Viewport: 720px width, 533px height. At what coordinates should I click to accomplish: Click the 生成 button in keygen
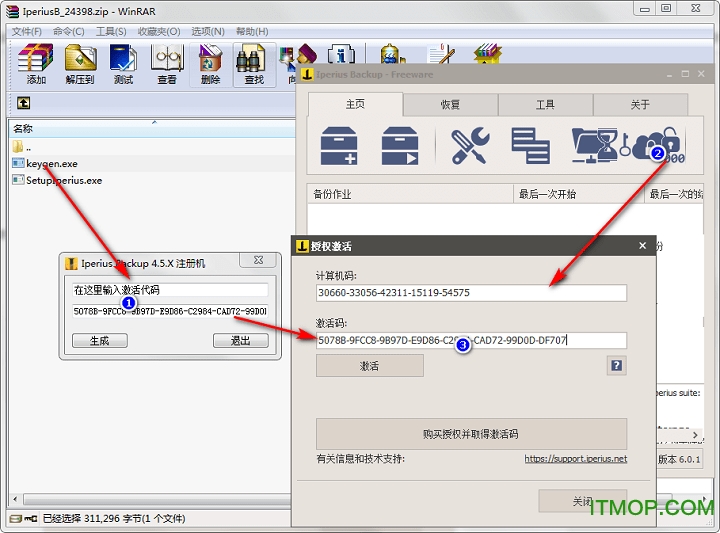coord(100,340)
